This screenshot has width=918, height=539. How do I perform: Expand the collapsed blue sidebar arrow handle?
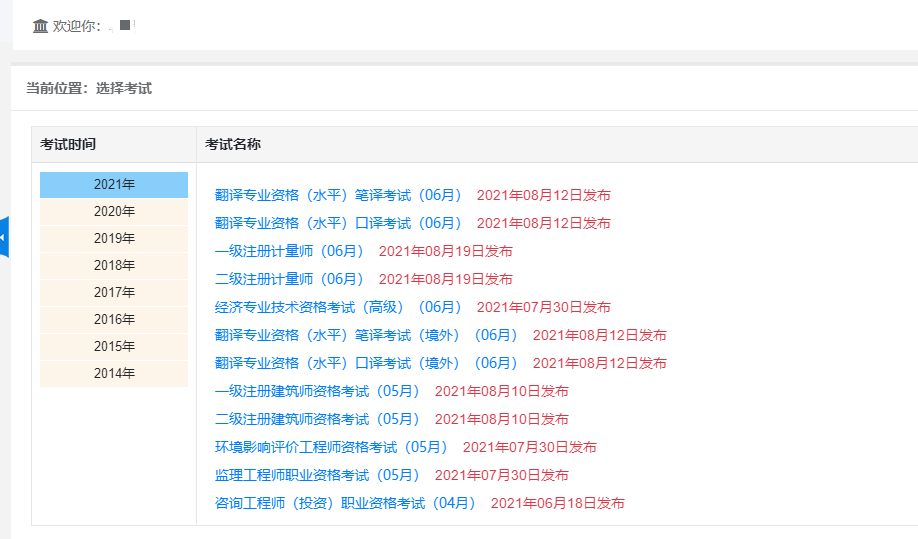pos(4,237)
